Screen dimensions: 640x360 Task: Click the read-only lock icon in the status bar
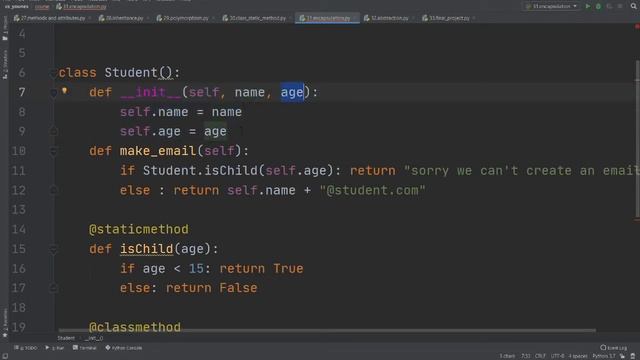(x=622, y=356)
